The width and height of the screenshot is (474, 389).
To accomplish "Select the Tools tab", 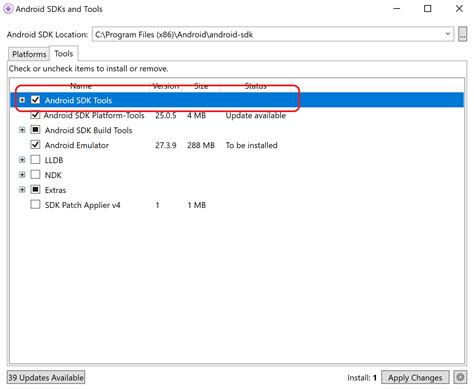I will [x=64, y=53].
